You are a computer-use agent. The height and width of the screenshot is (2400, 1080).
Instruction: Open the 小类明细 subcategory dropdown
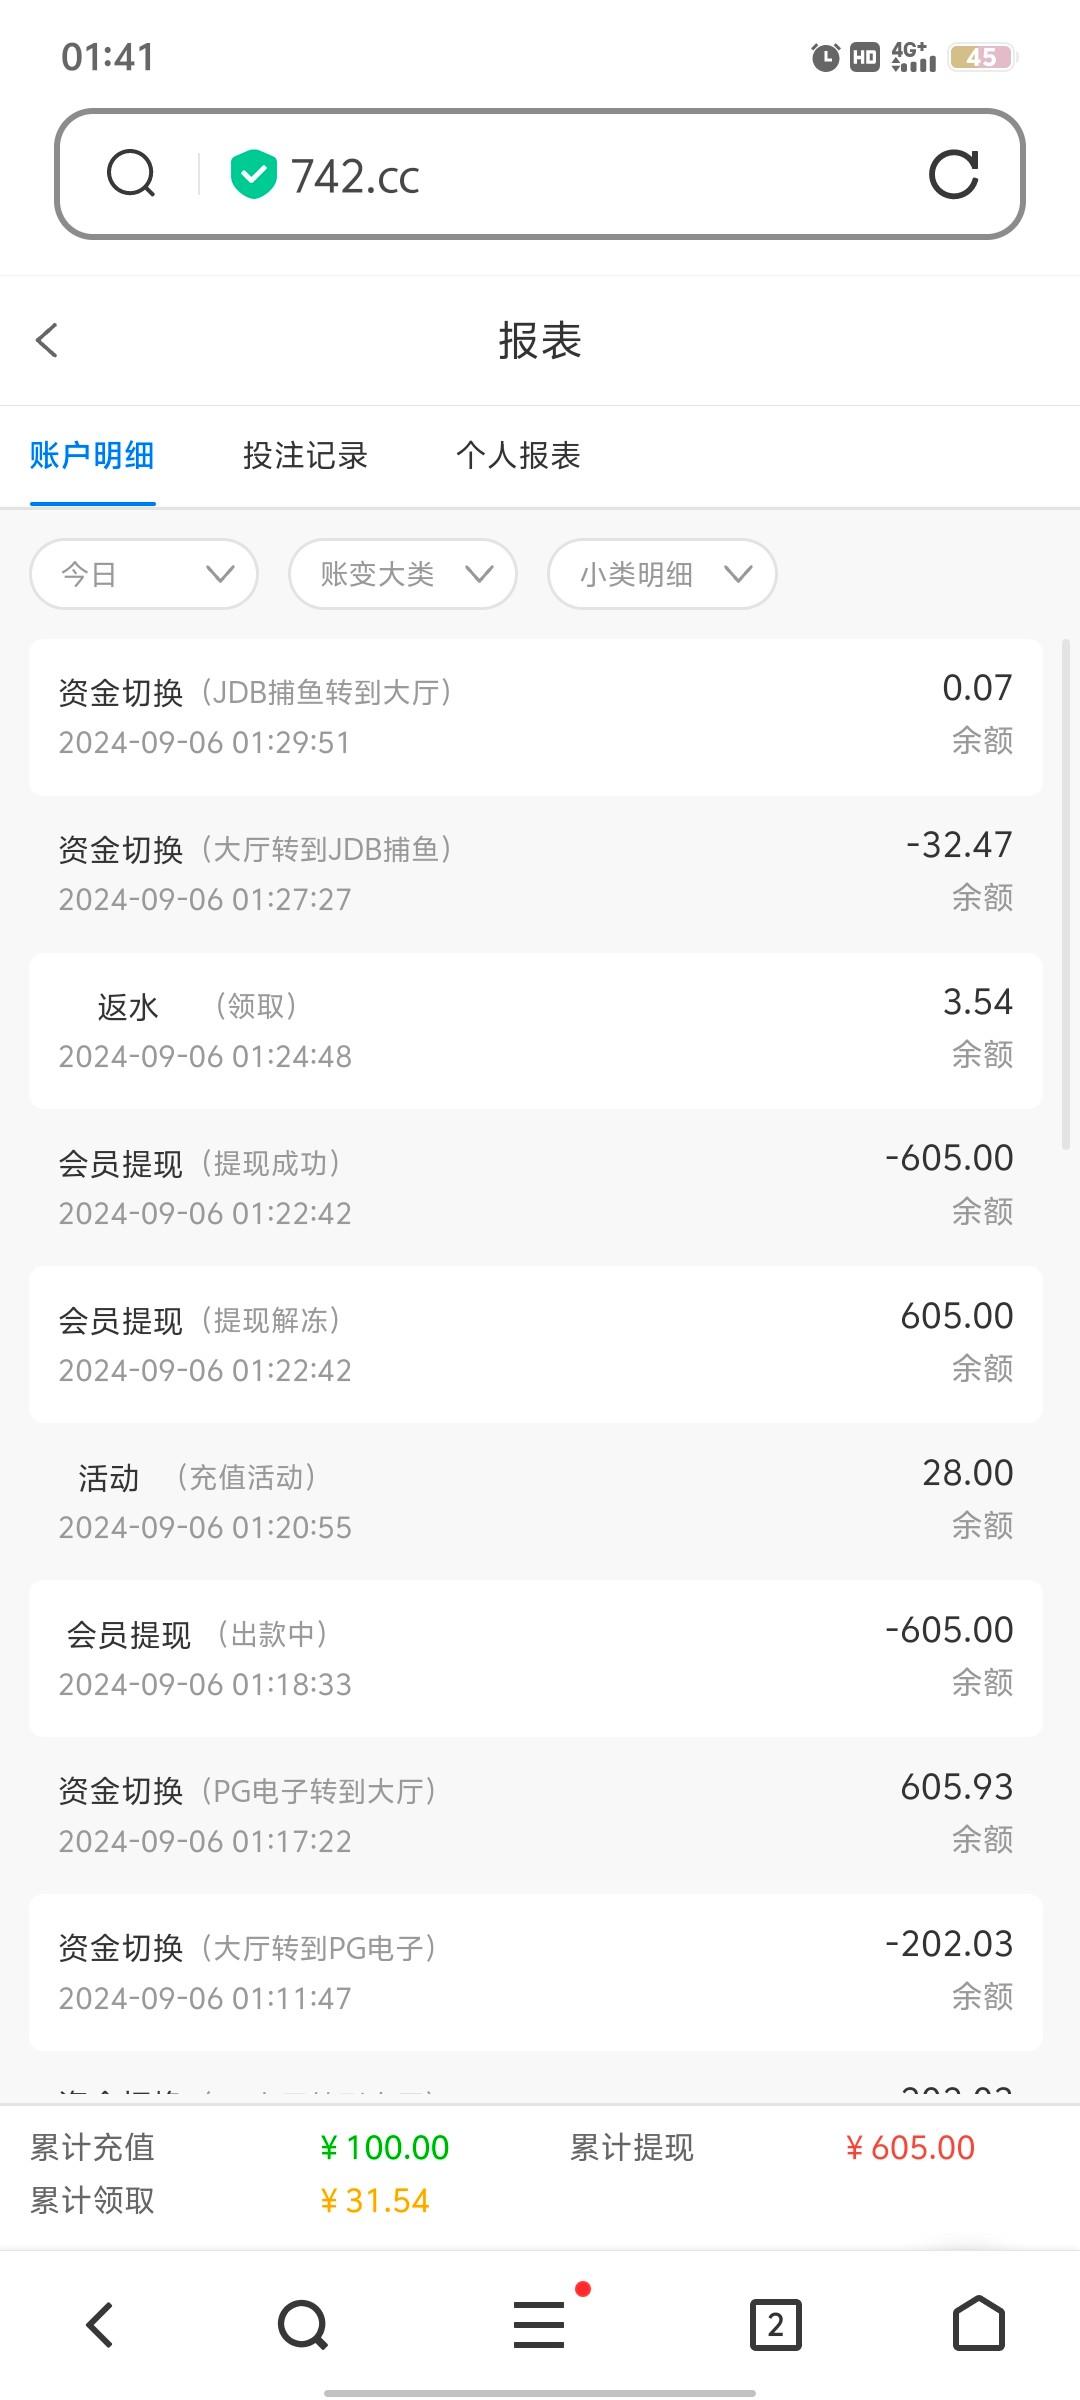point(662,574)
